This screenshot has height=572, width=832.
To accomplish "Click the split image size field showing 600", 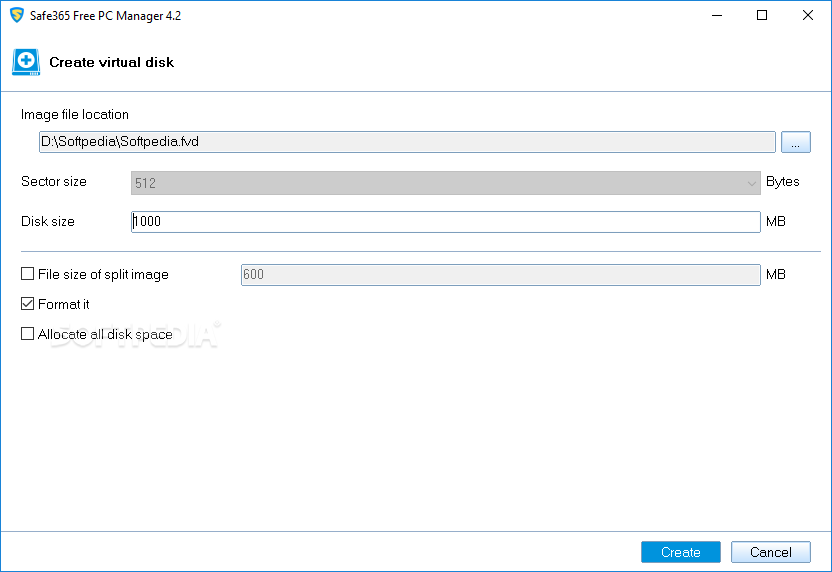I will pos(500,274).
